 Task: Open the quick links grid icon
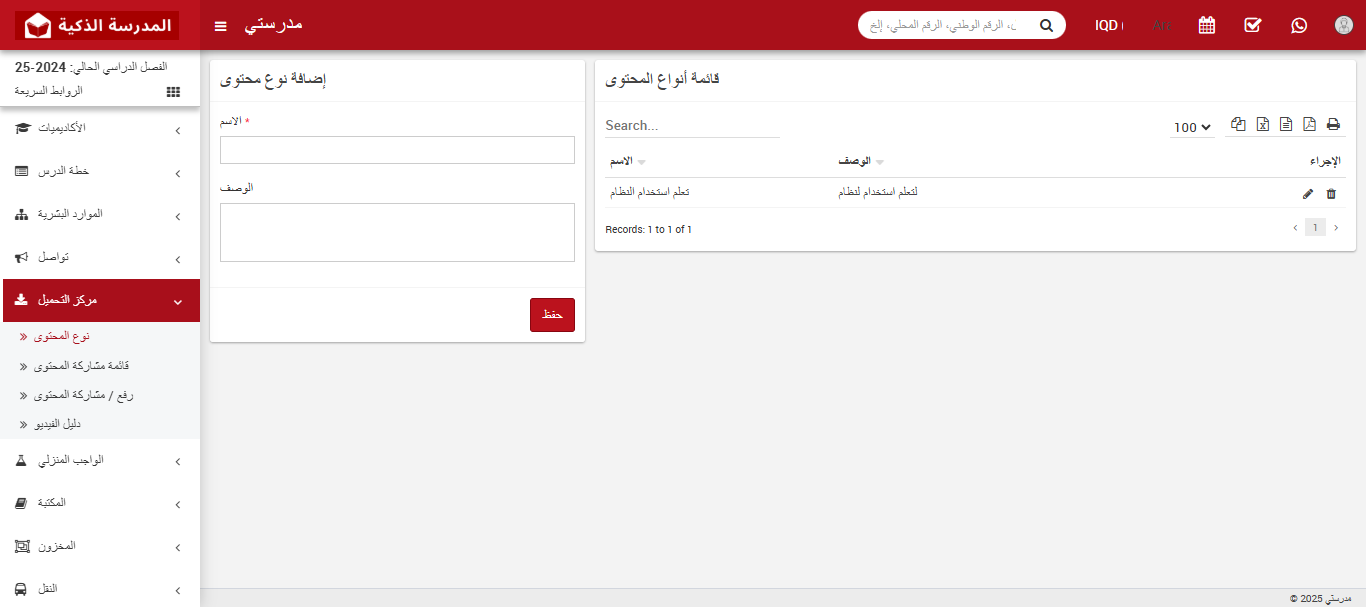[x=172, y=91]
